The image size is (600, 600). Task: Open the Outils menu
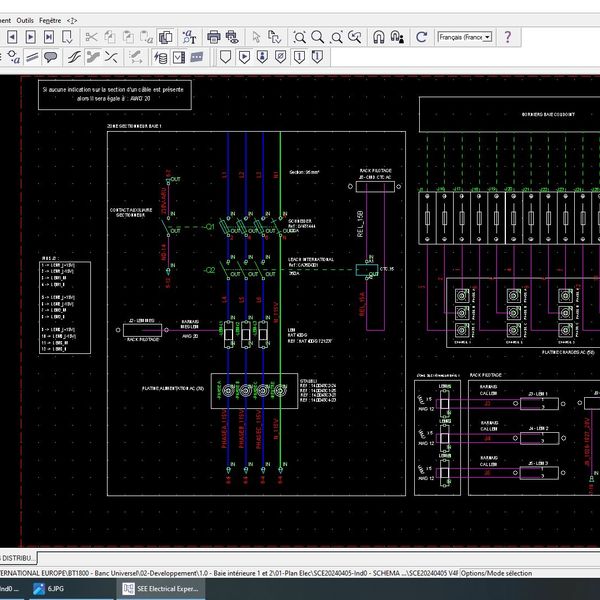[x=25, y=19]
